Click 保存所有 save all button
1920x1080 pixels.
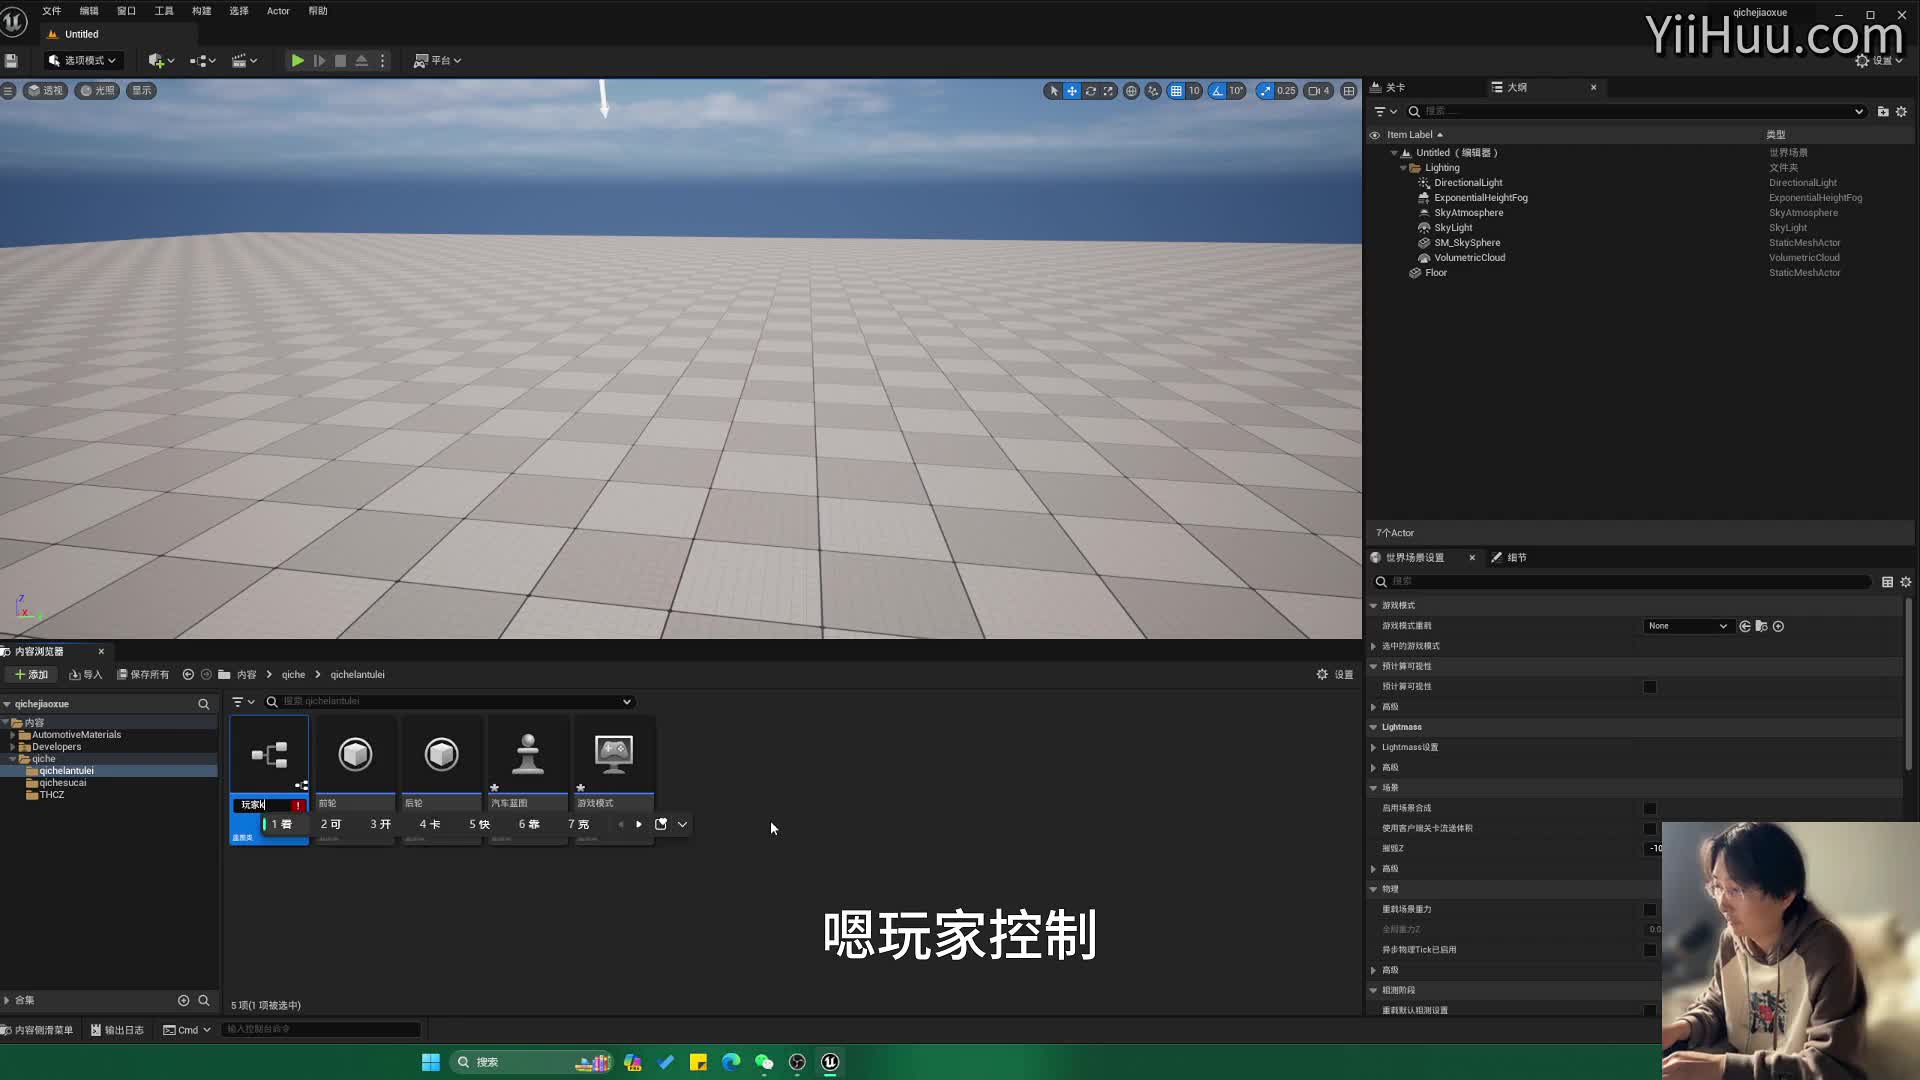(143, 675)
